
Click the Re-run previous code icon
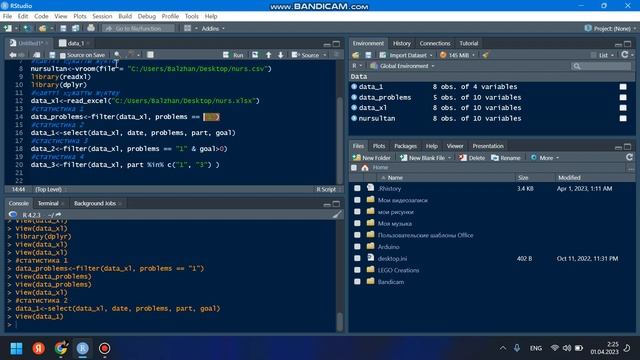(255, 55)
